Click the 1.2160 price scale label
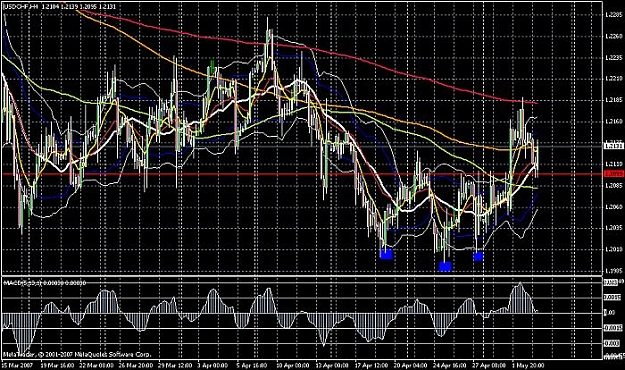Screen dimensions: 625x370 [x=613, y=121]
